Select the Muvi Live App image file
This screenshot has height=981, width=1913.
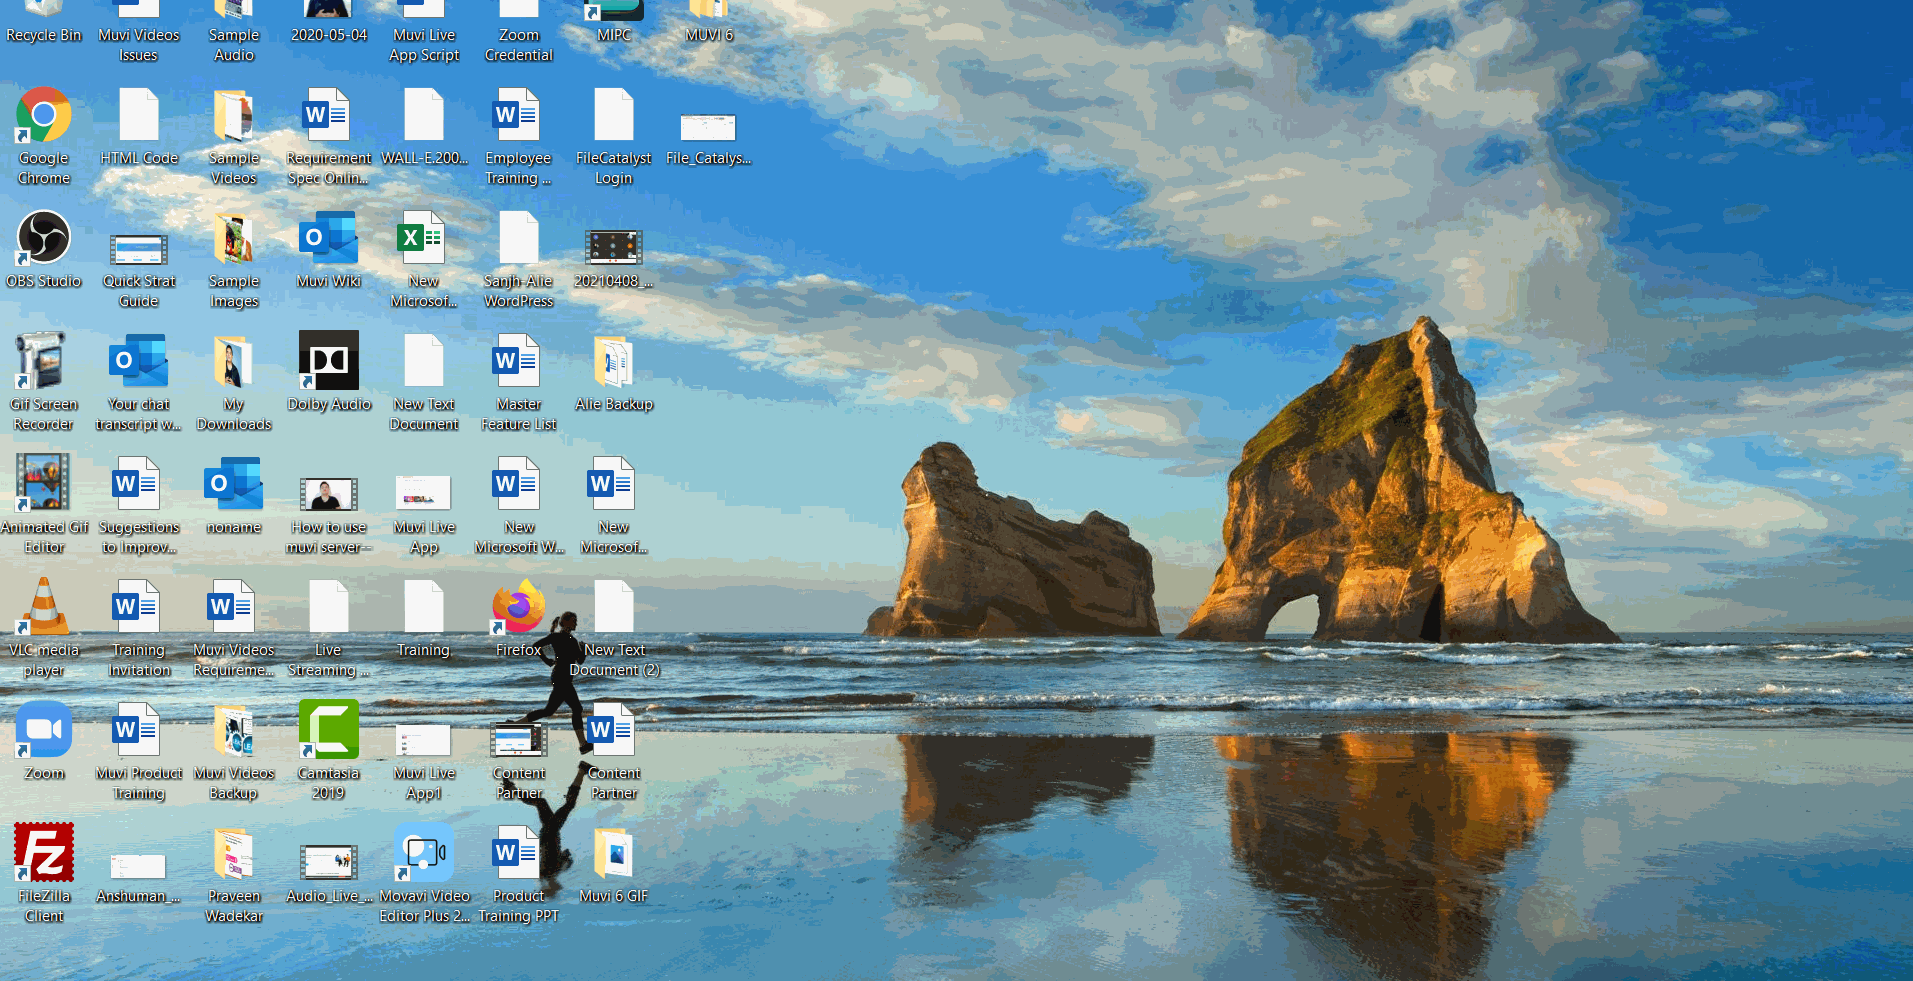click(x=424, y=515)
